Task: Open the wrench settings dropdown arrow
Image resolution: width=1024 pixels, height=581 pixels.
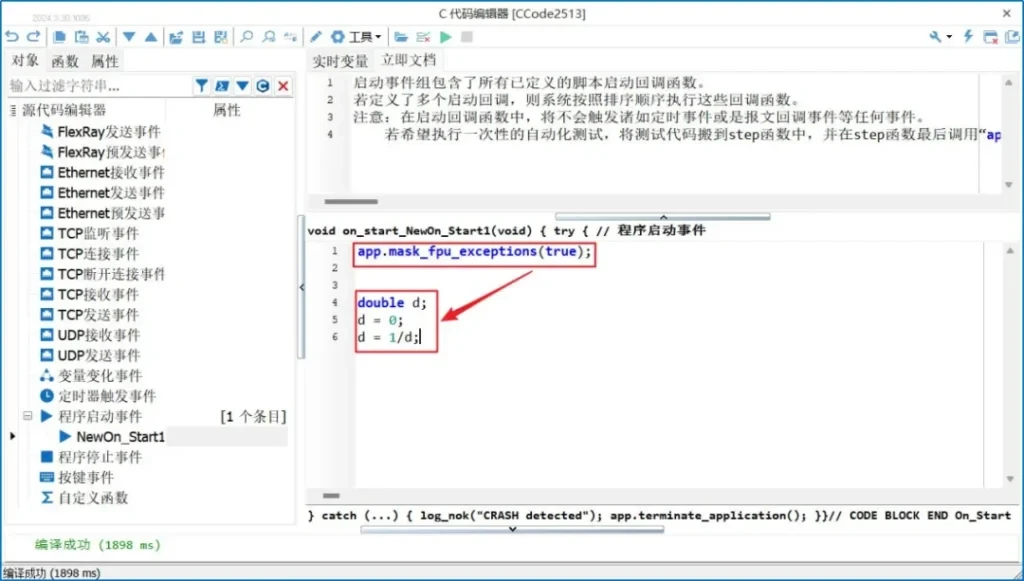Action: (949, 37)
